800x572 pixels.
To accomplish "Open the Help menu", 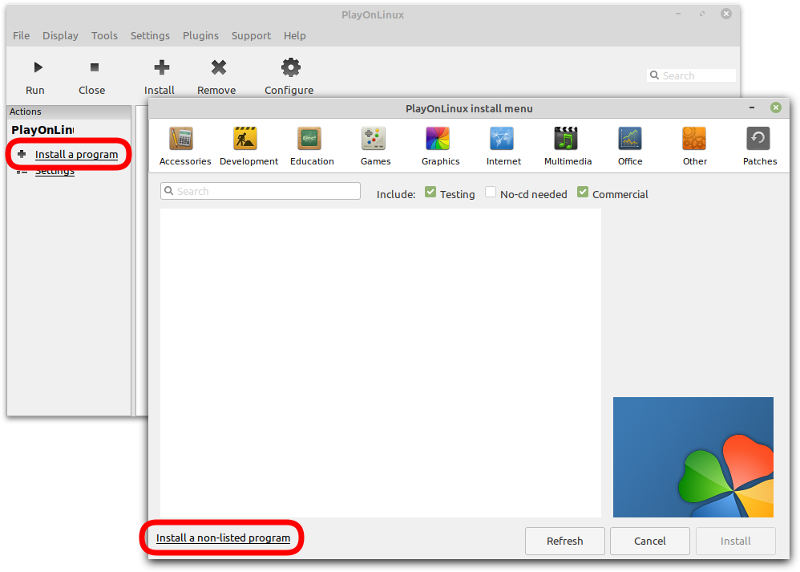I will click(294, 35).
